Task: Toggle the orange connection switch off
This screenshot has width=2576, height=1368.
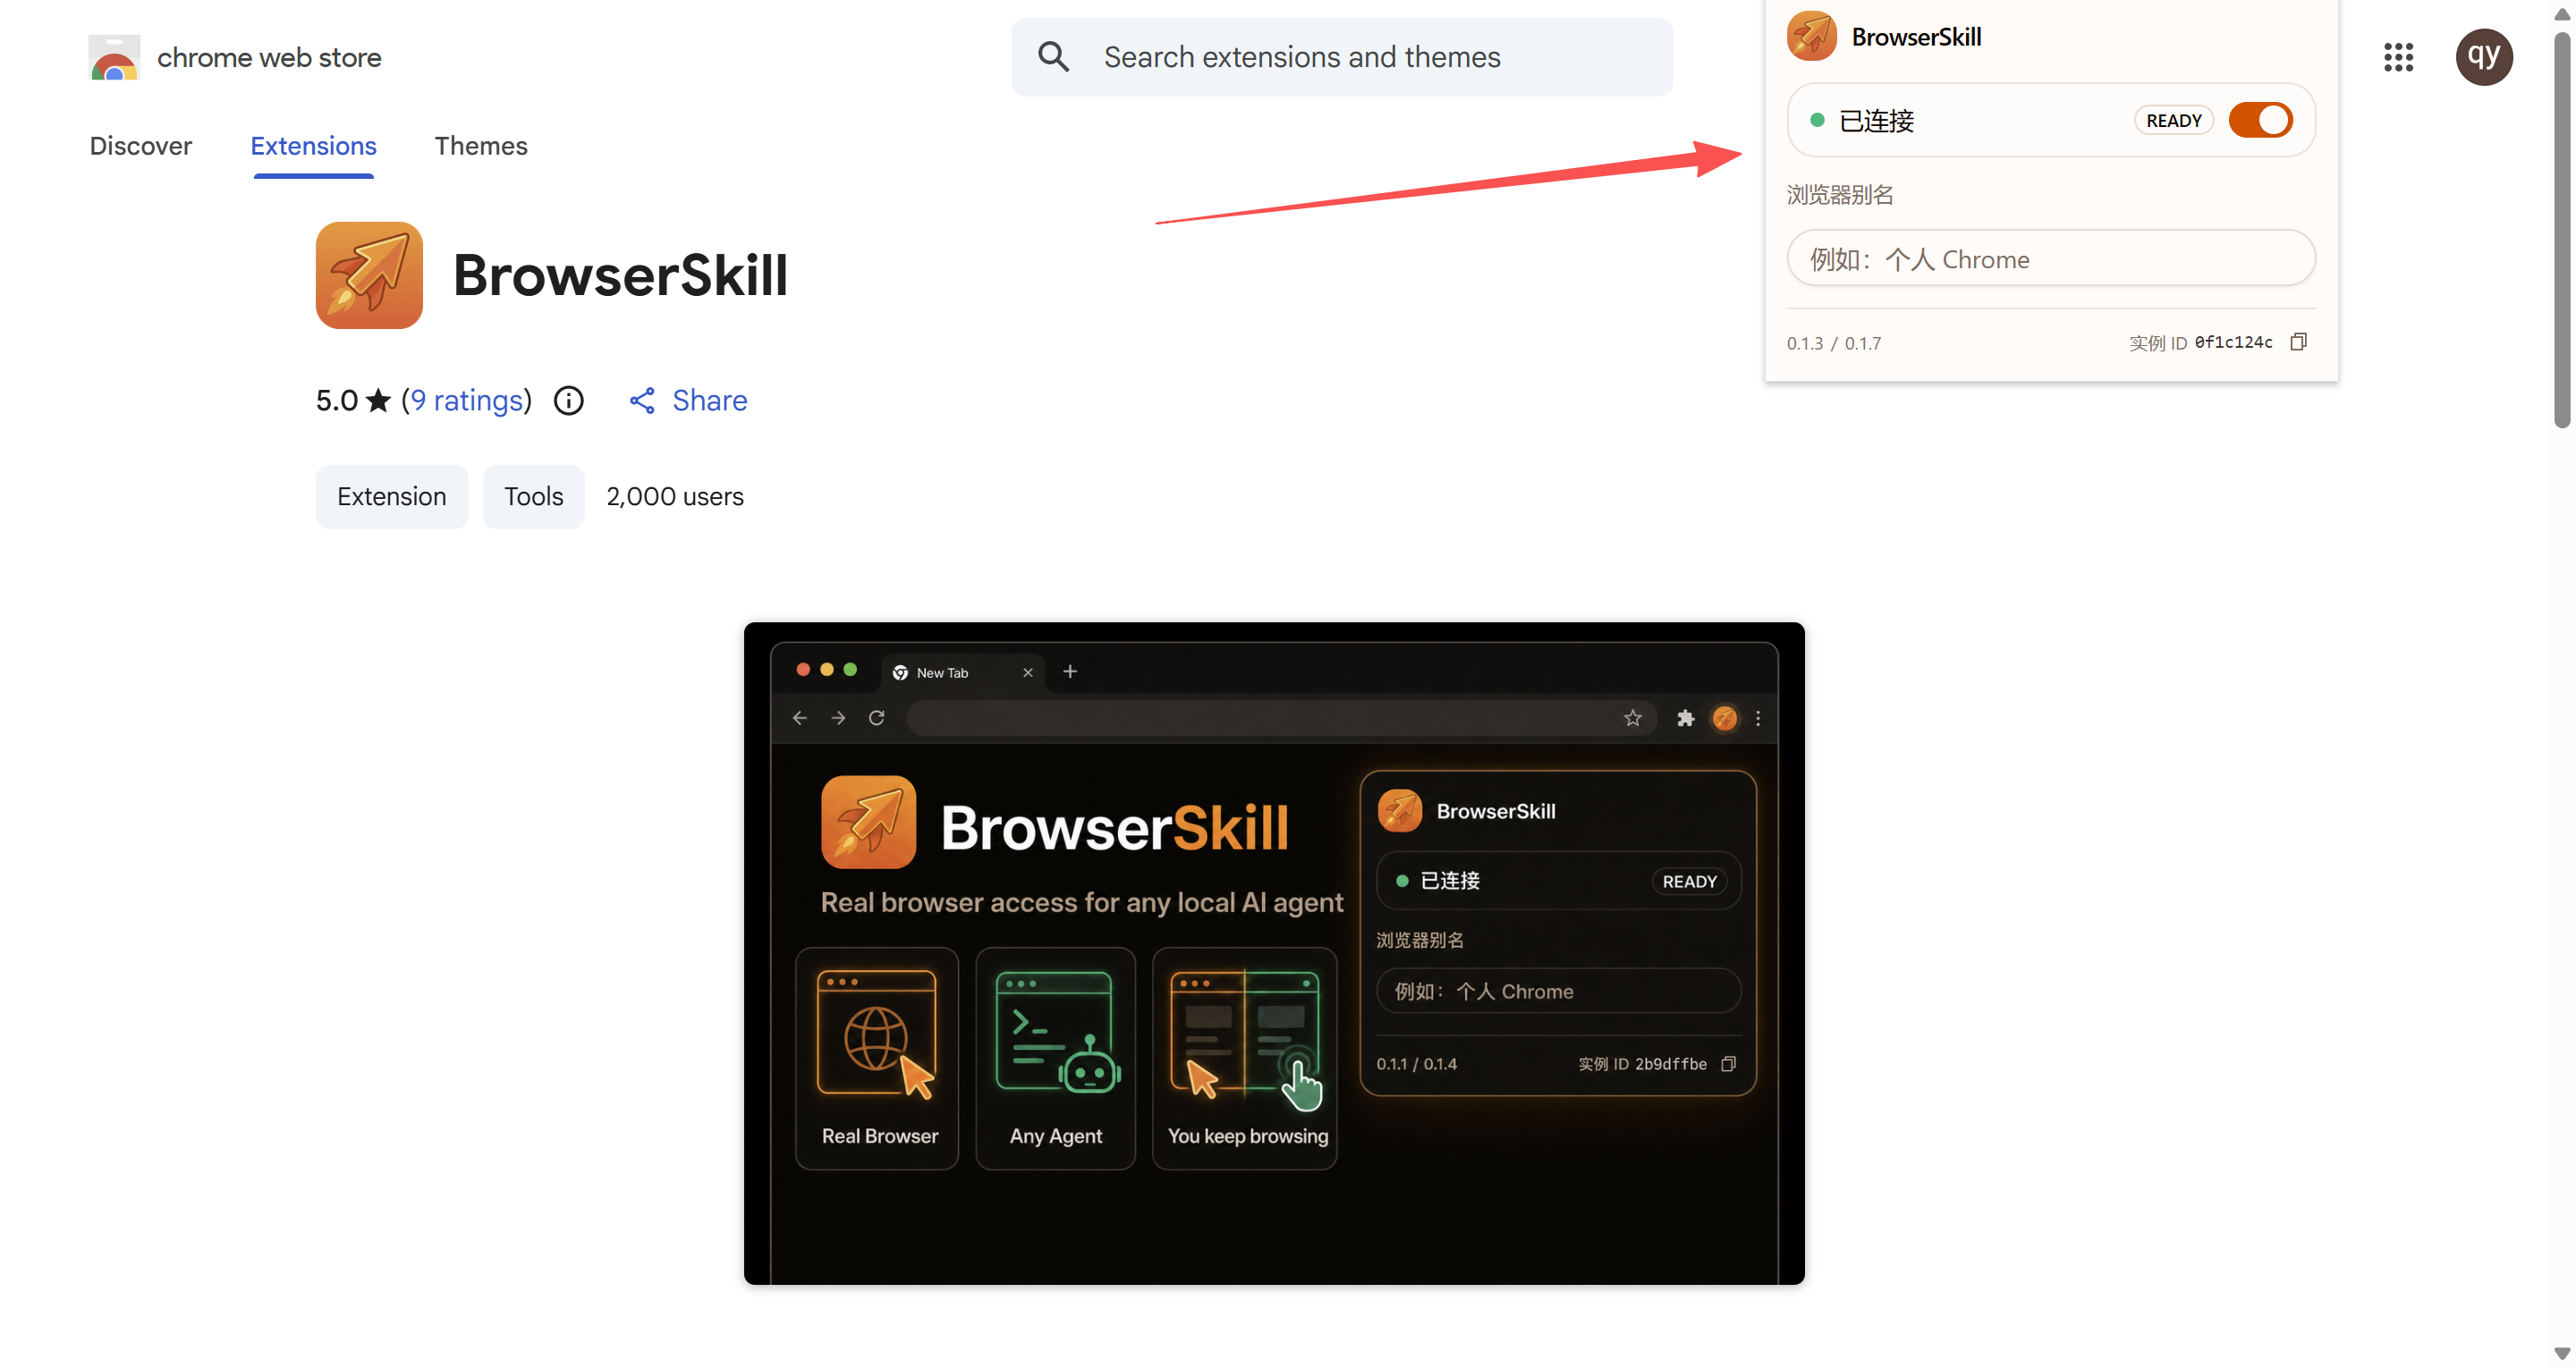Action: tap(2261, 120)
